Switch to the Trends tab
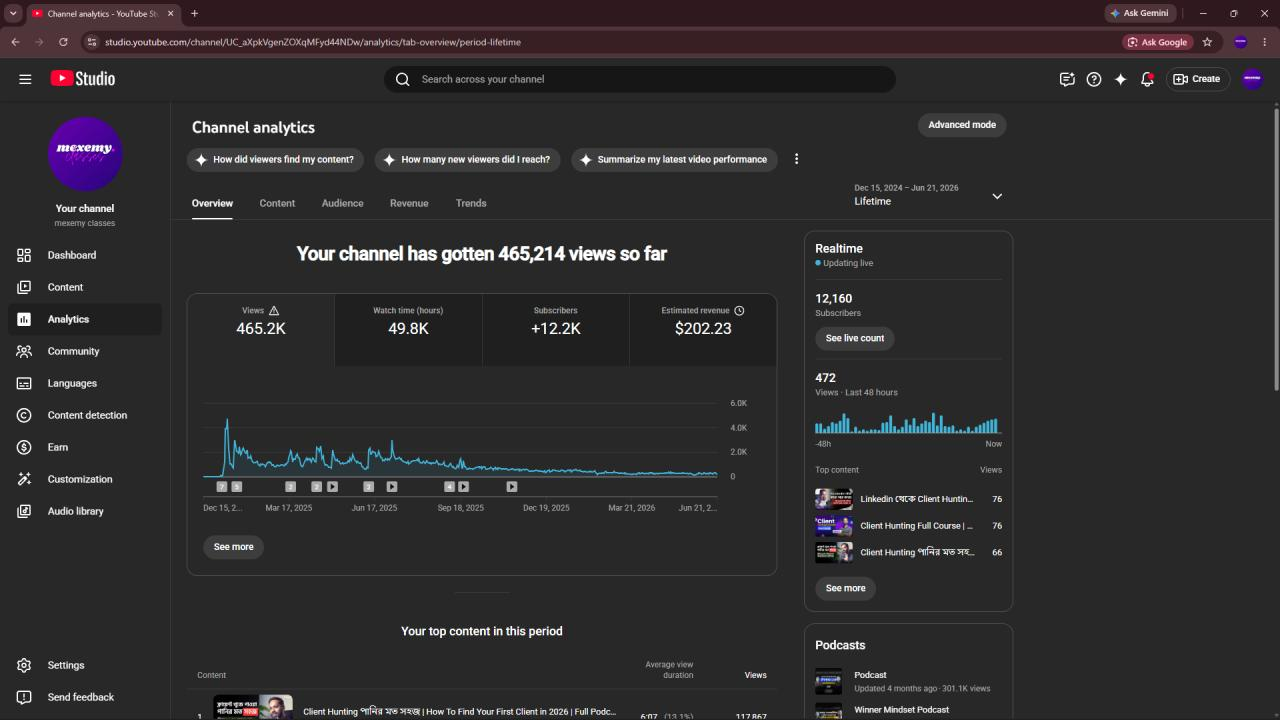Viewport: 1280px width, 720px height. pos(471,203)
